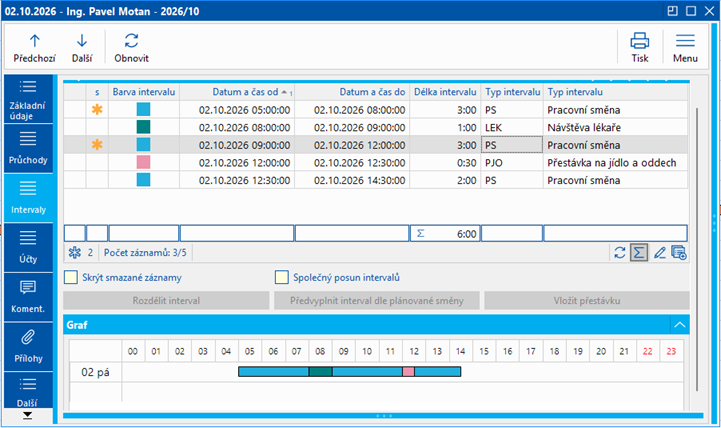Image resolution: width=721 pixels, height=428 pixels.
Task: Click the vertical scrollbar on right side
Action: [x=697, y=248]
